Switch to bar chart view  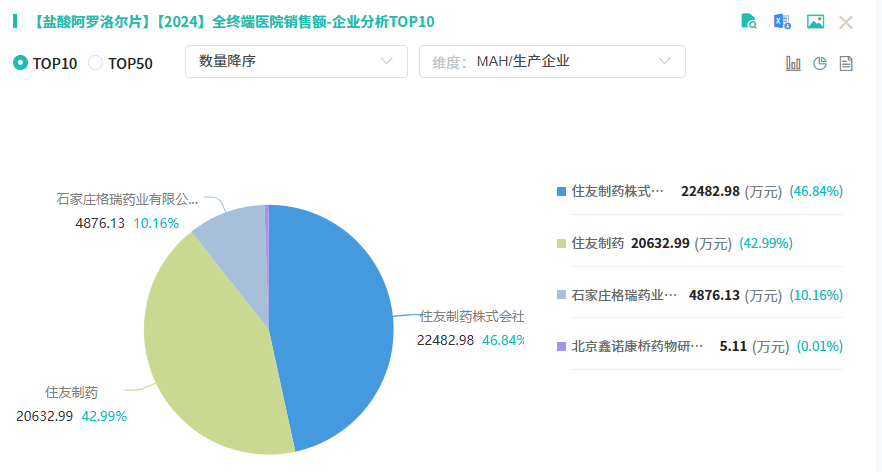tap(794, 63)
